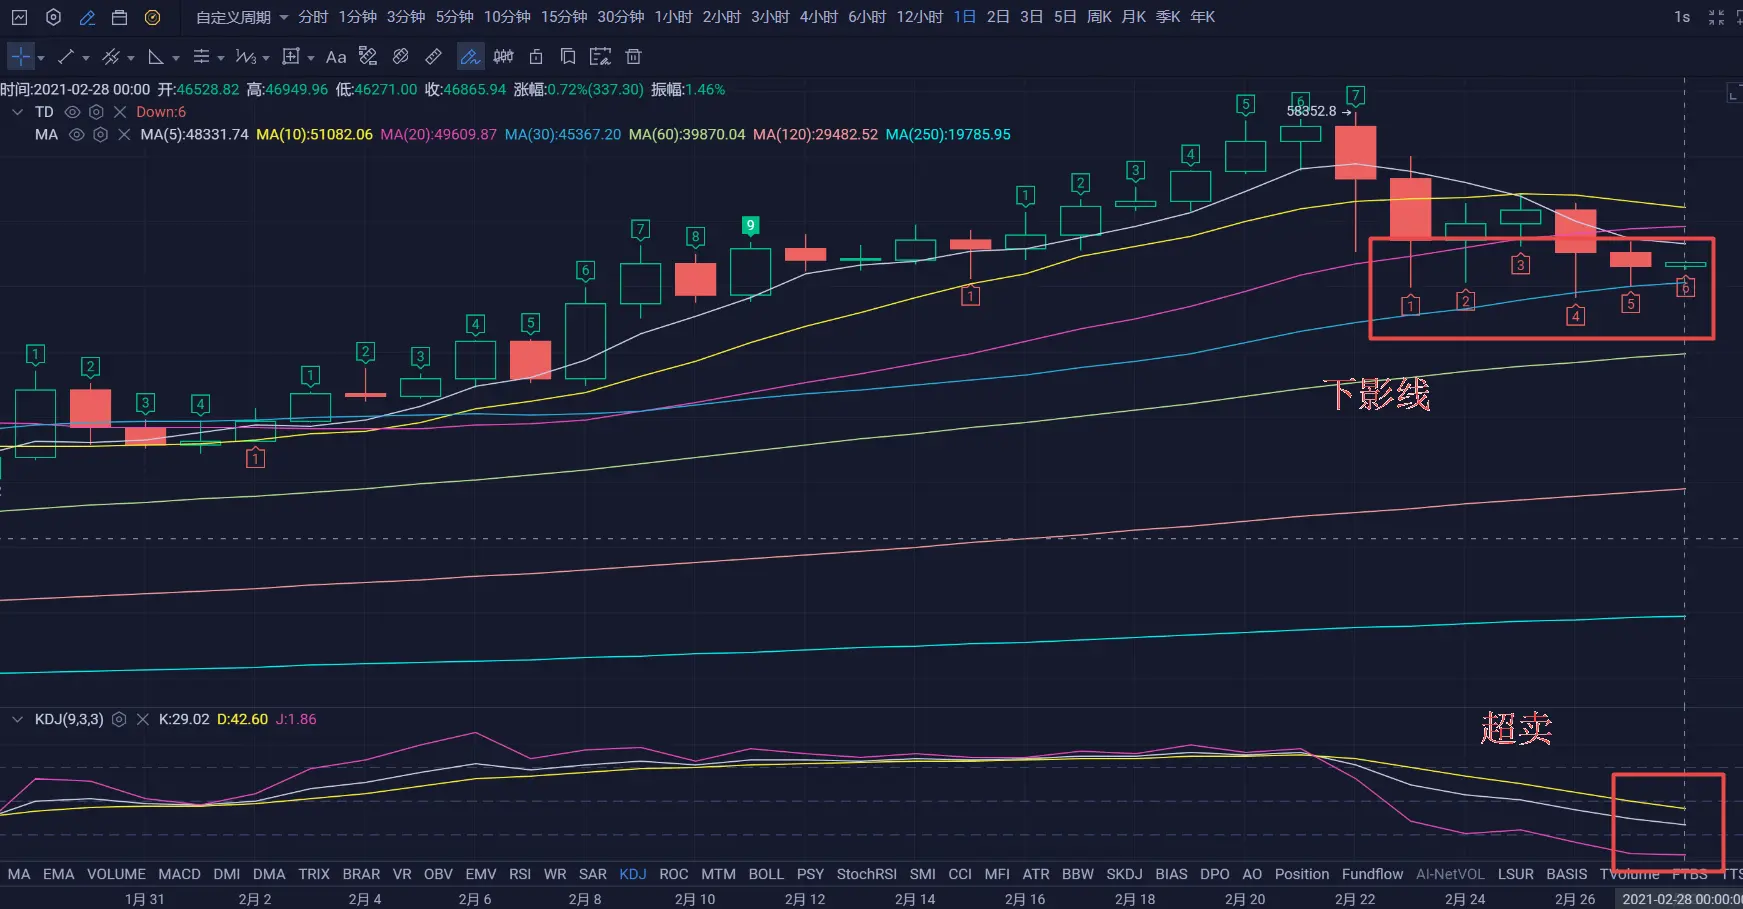Image resolution: width=1743 pixels, height=909 pixels.
Task: Click the 58352.8 high price label
Action: coord(1311,111)
